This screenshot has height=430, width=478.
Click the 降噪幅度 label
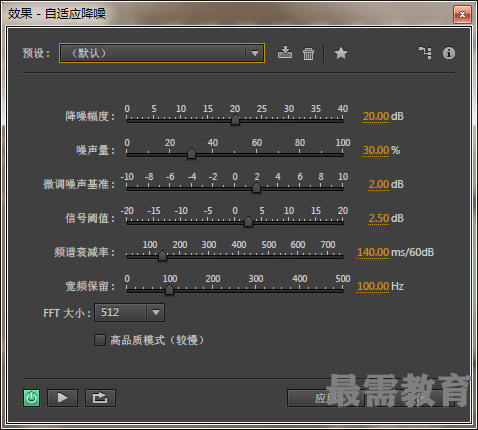pos(90,116)
